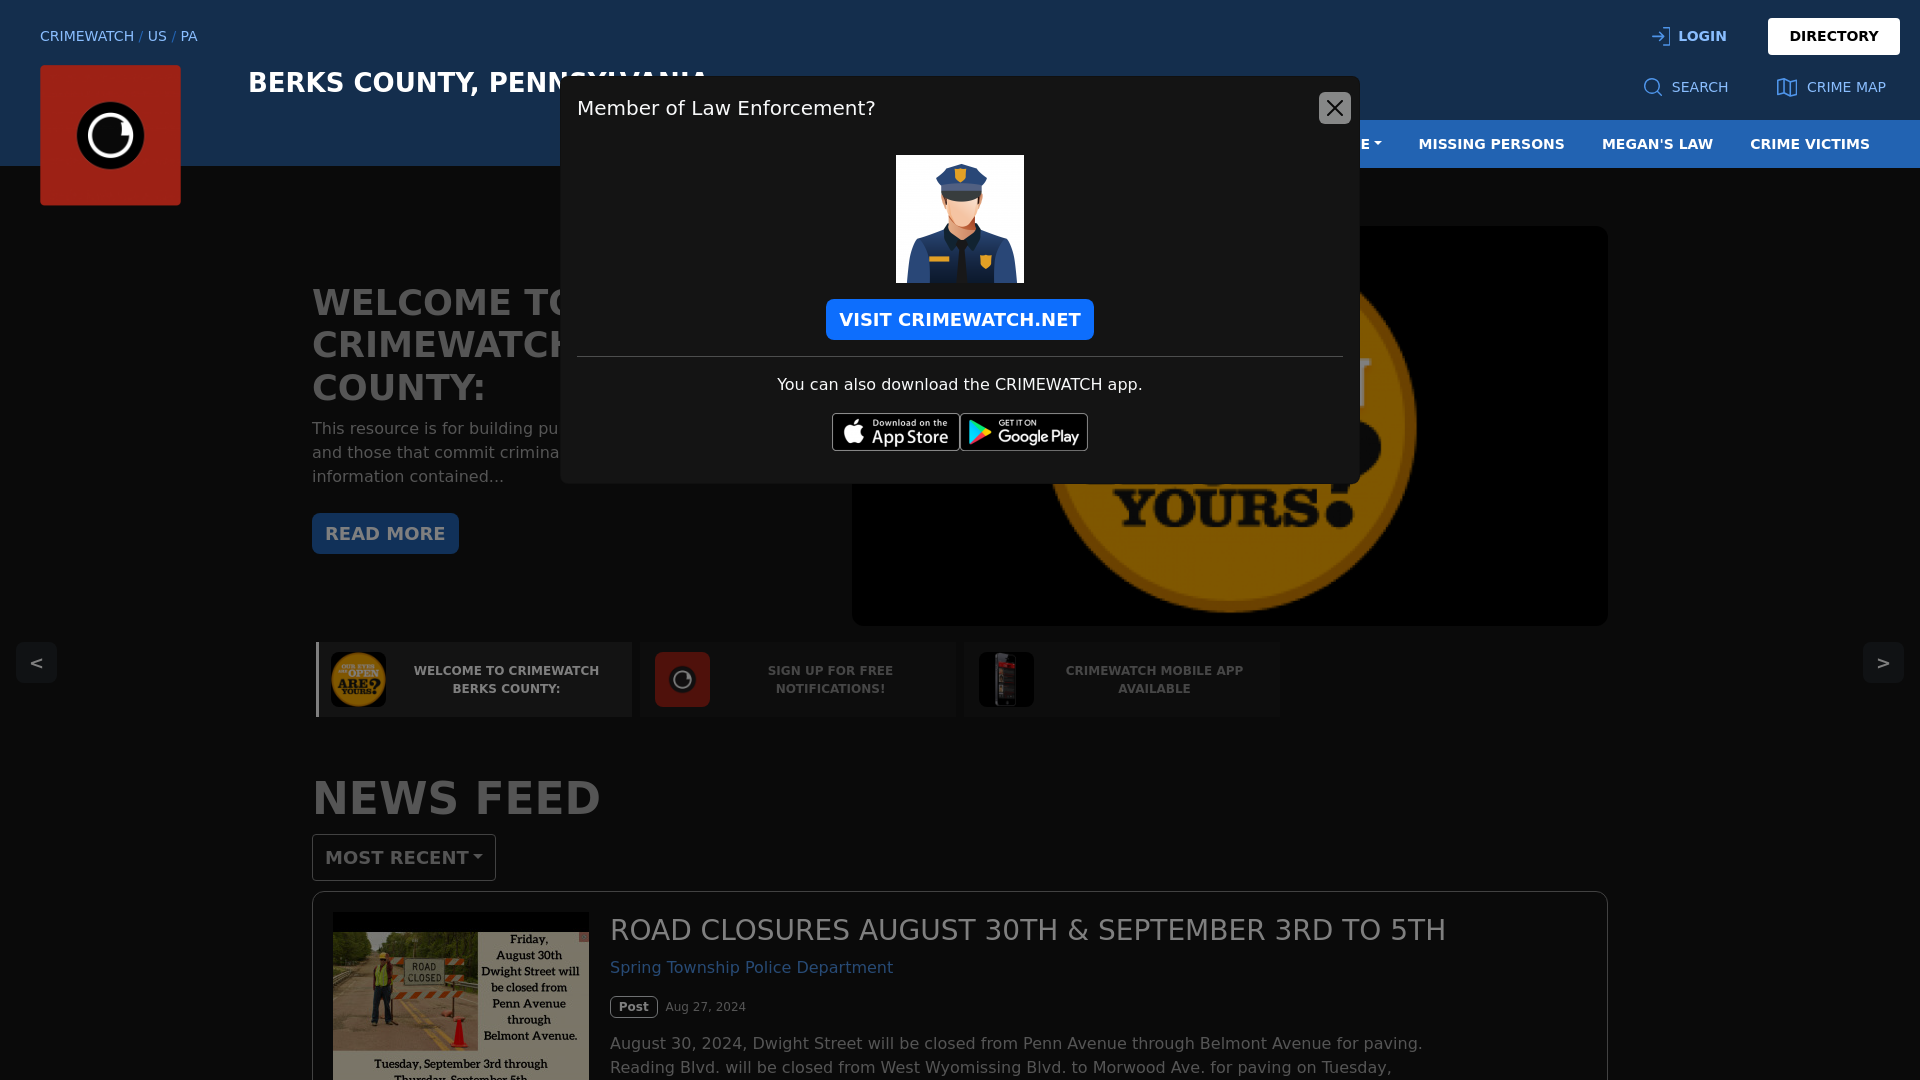Click Berks County, Pennsylvania heading
Screen dimensions: 1920x1080
click(478, 83)
